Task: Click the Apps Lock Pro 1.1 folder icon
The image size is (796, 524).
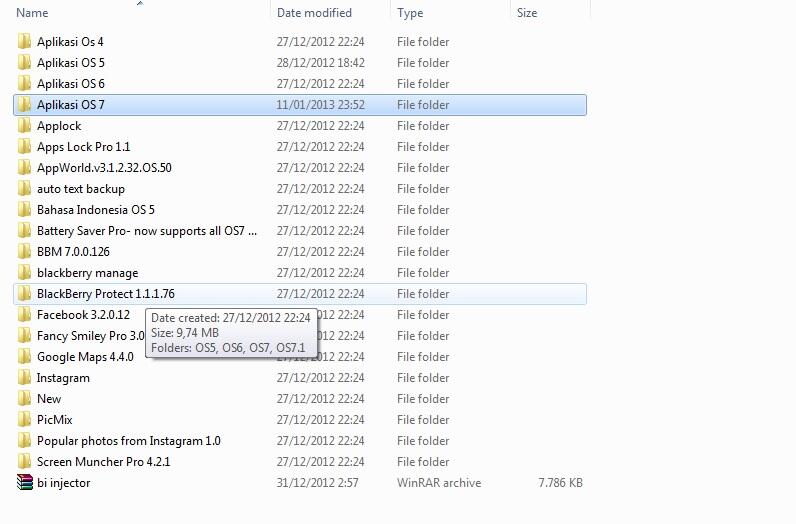Action: point(24,147)
